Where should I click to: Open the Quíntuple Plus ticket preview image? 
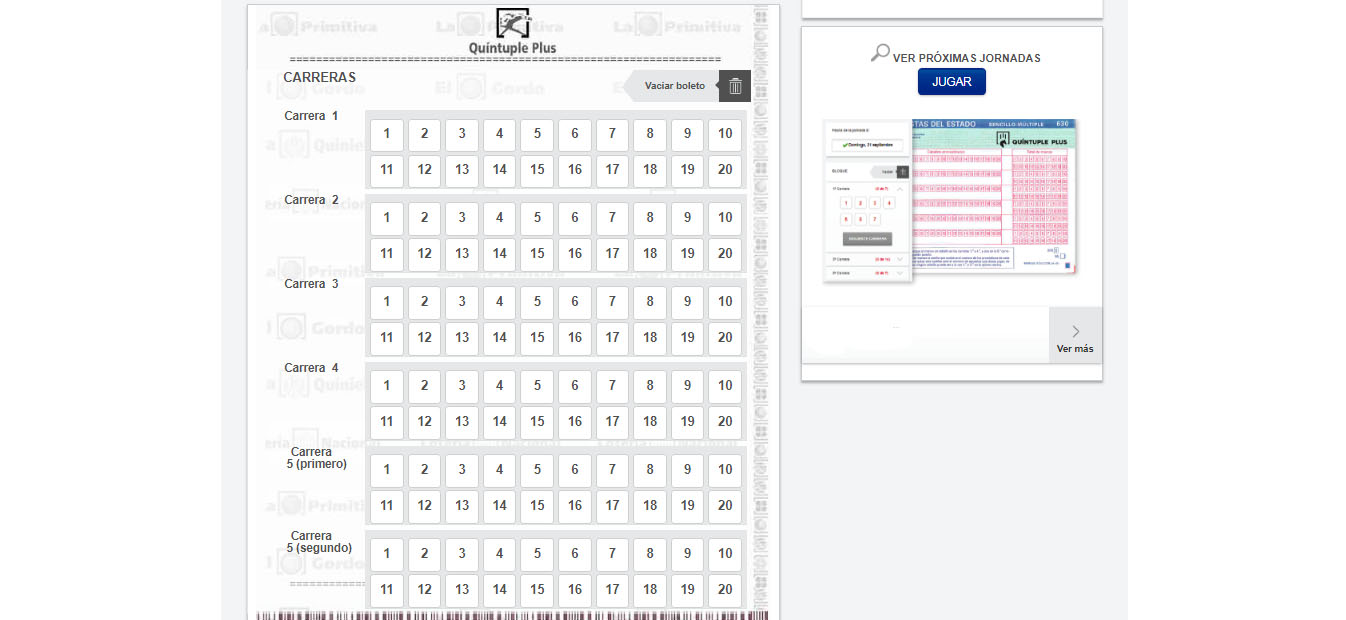coord(950,200)
